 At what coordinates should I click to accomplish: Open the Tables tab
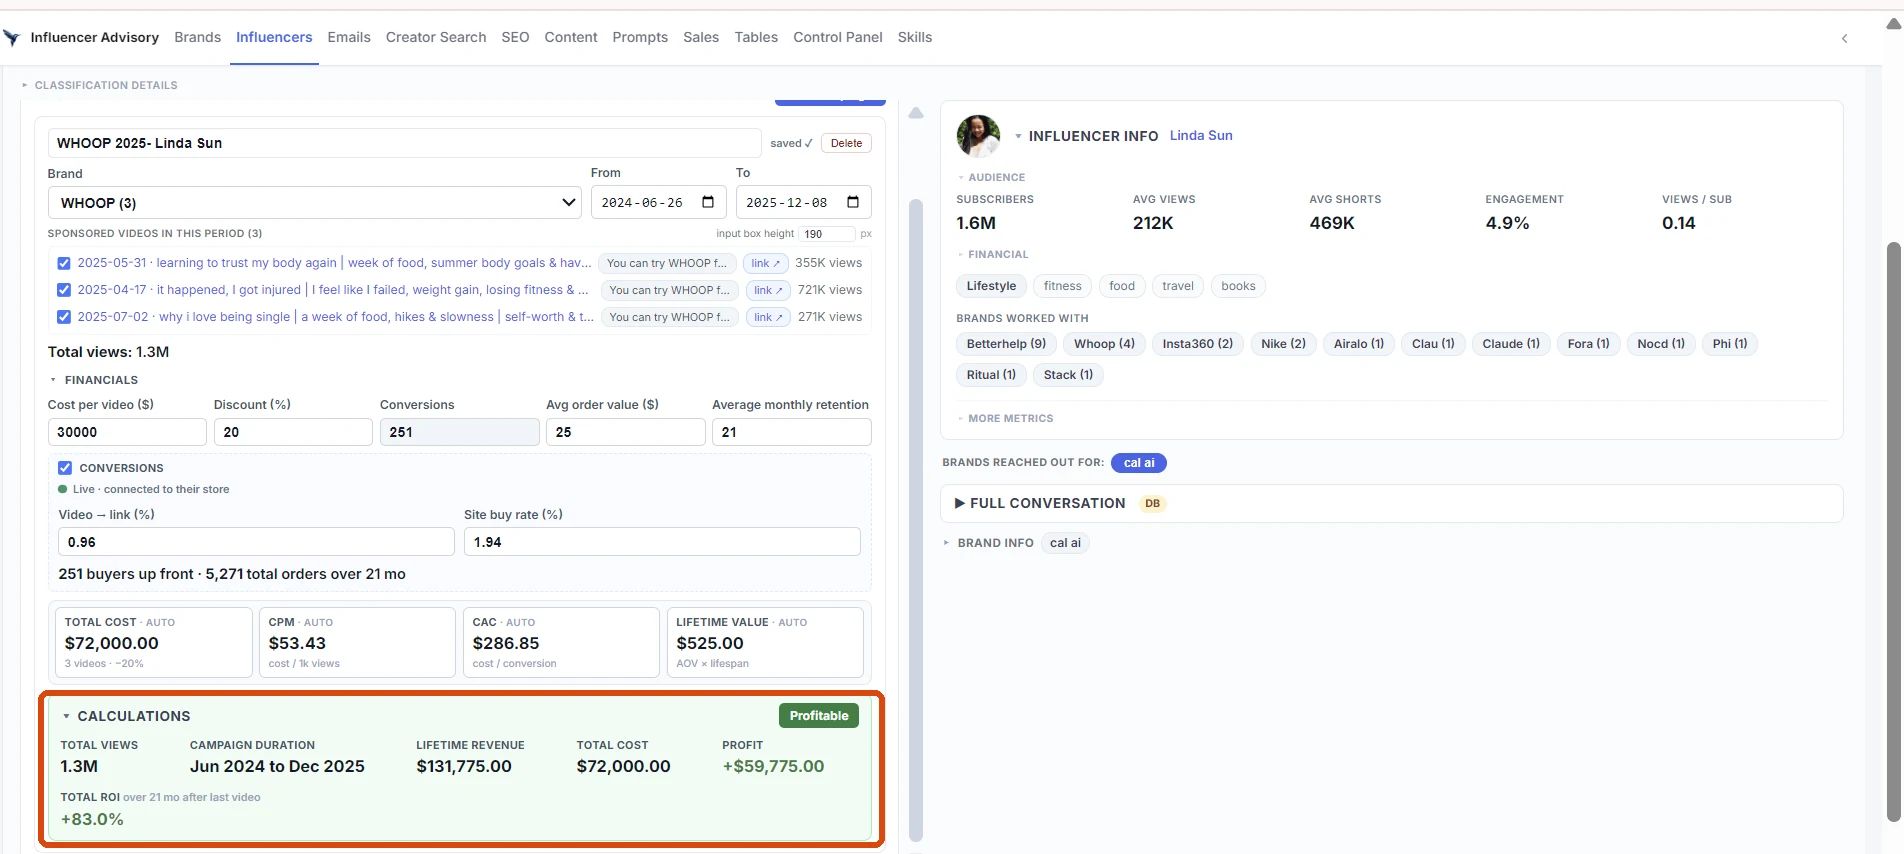(x=756, y=37)
